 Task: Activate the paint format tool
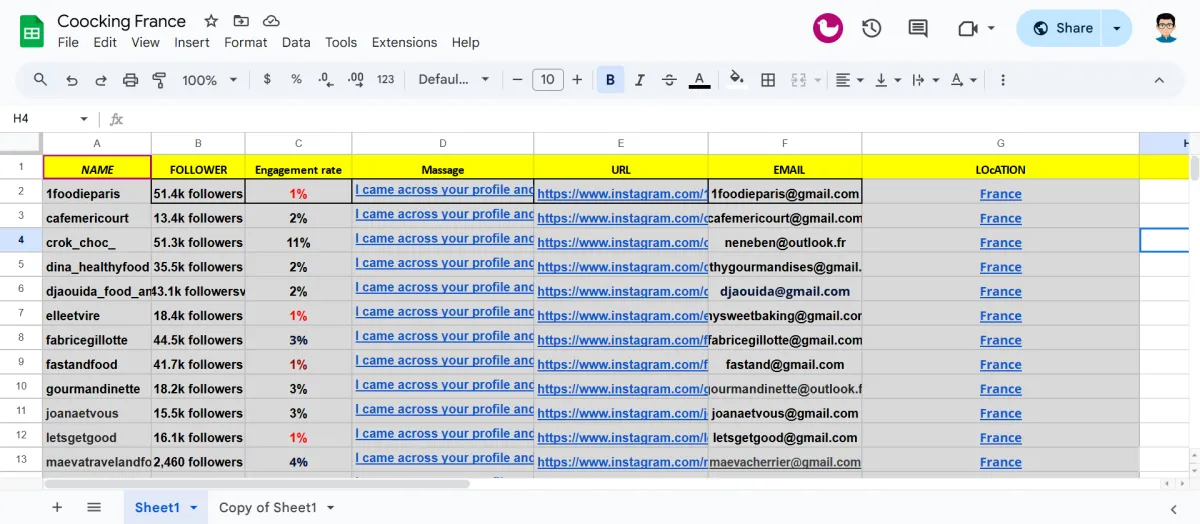(x=159, y=80)
